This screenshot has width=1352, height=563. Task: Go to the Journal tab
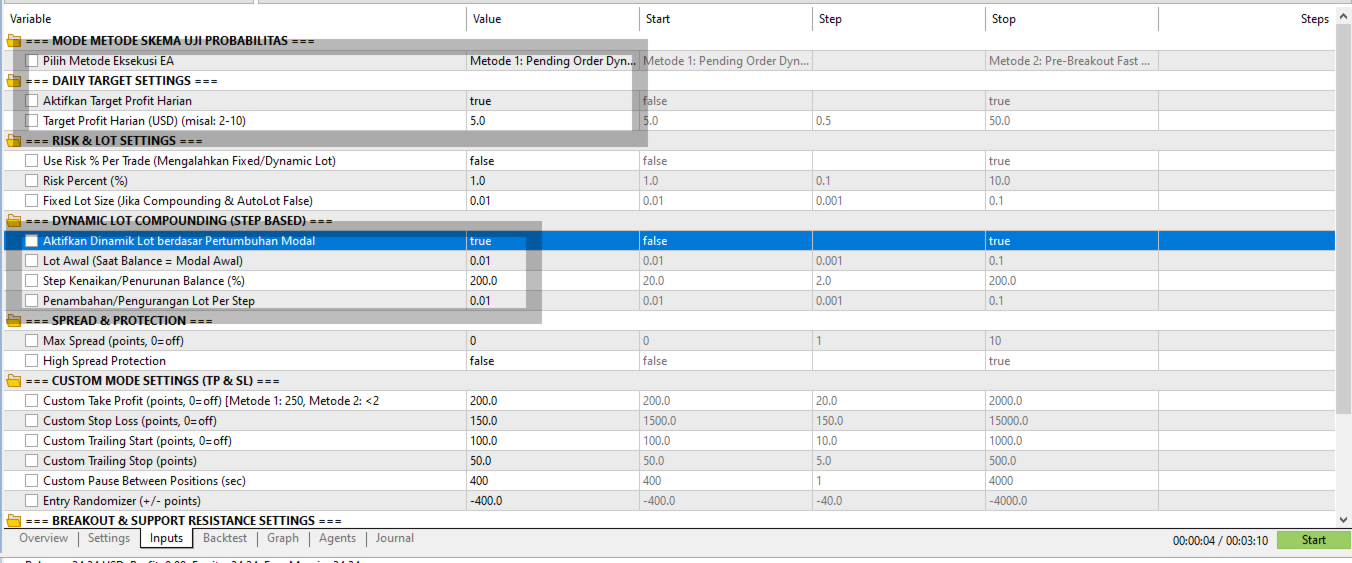click(395, 538)
